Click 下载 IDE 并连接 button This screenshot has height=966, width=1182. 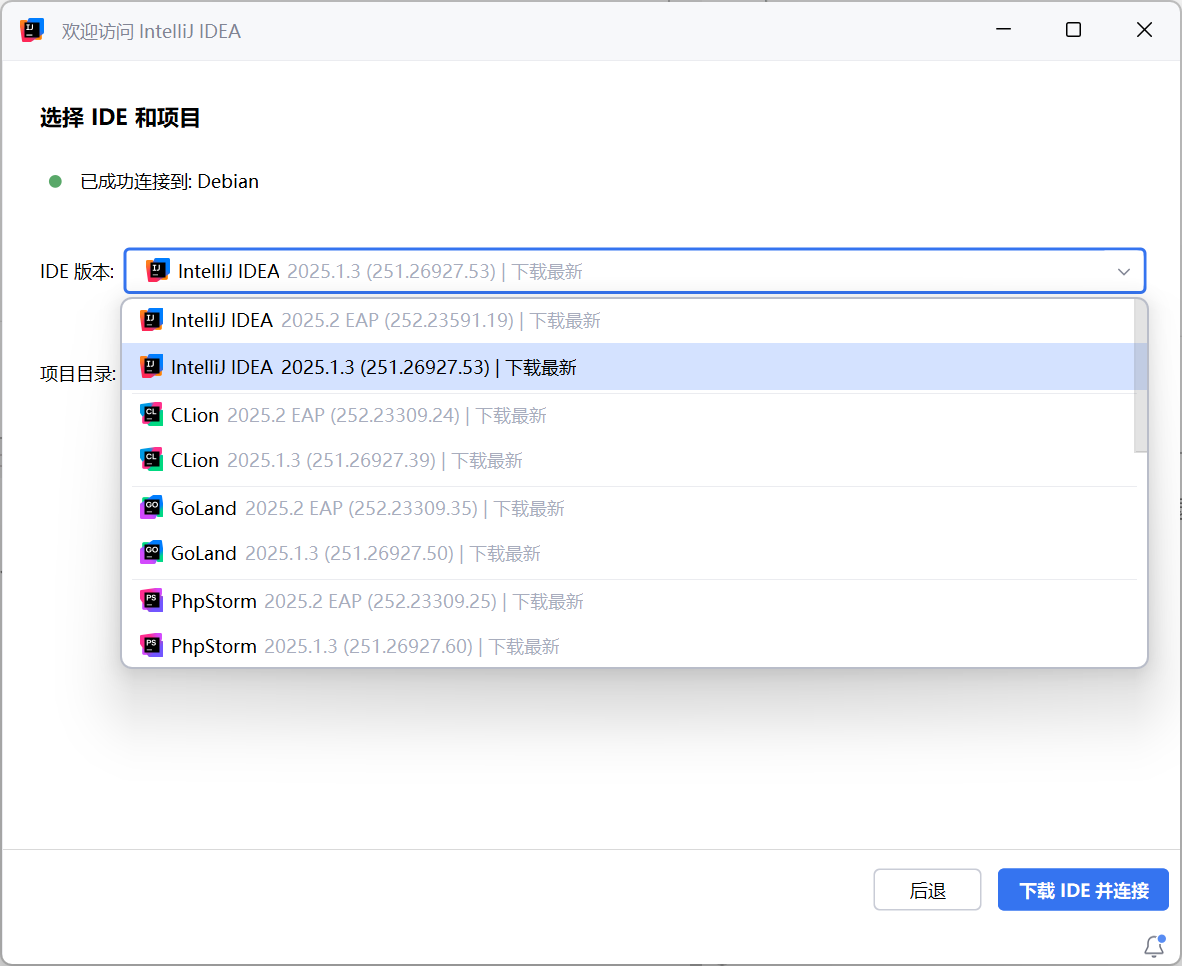(1083, 890)
